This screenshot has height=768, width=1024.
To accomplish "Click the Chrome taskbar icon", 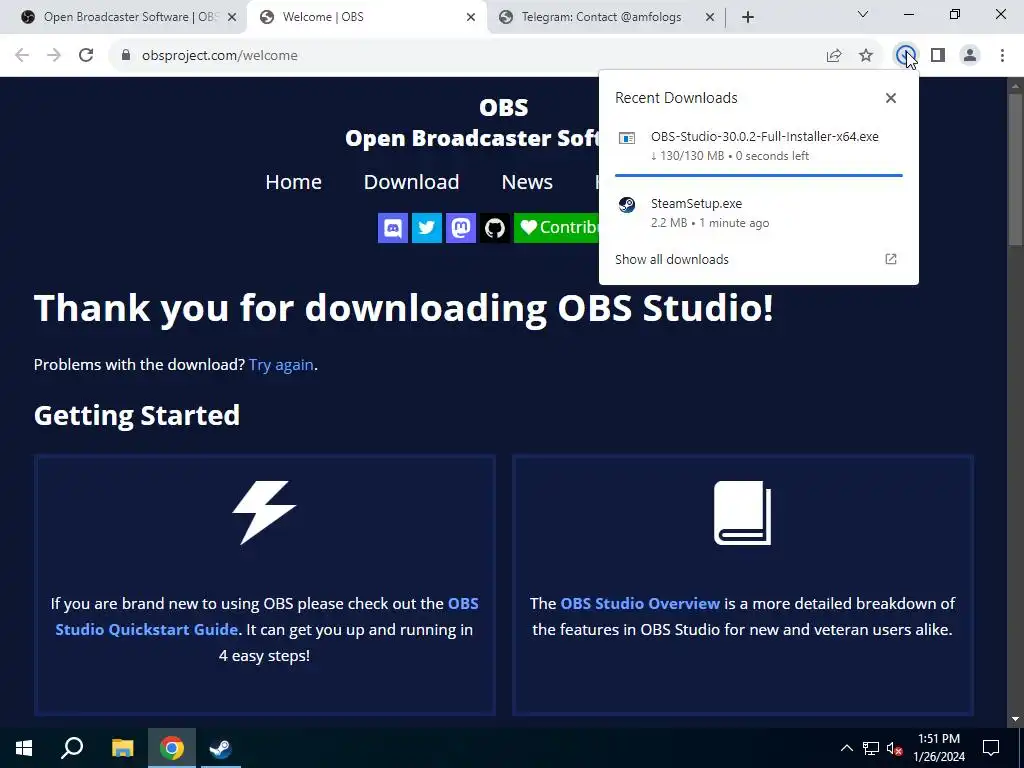I will click(x=172, y=748).
